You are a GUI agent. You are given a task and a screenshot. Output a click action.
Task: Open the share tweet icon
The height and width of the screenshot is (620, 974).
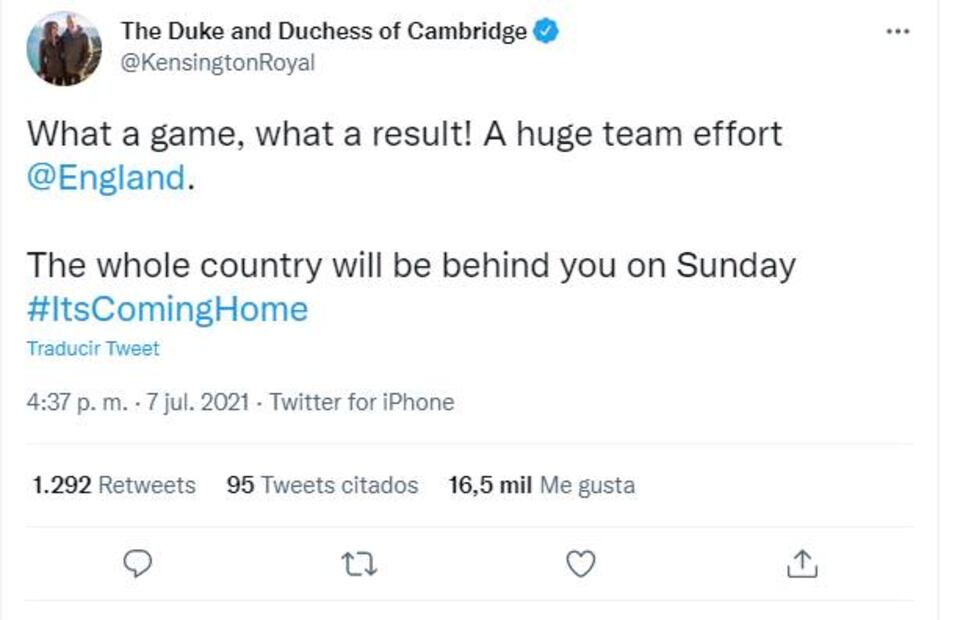(802, 565)
